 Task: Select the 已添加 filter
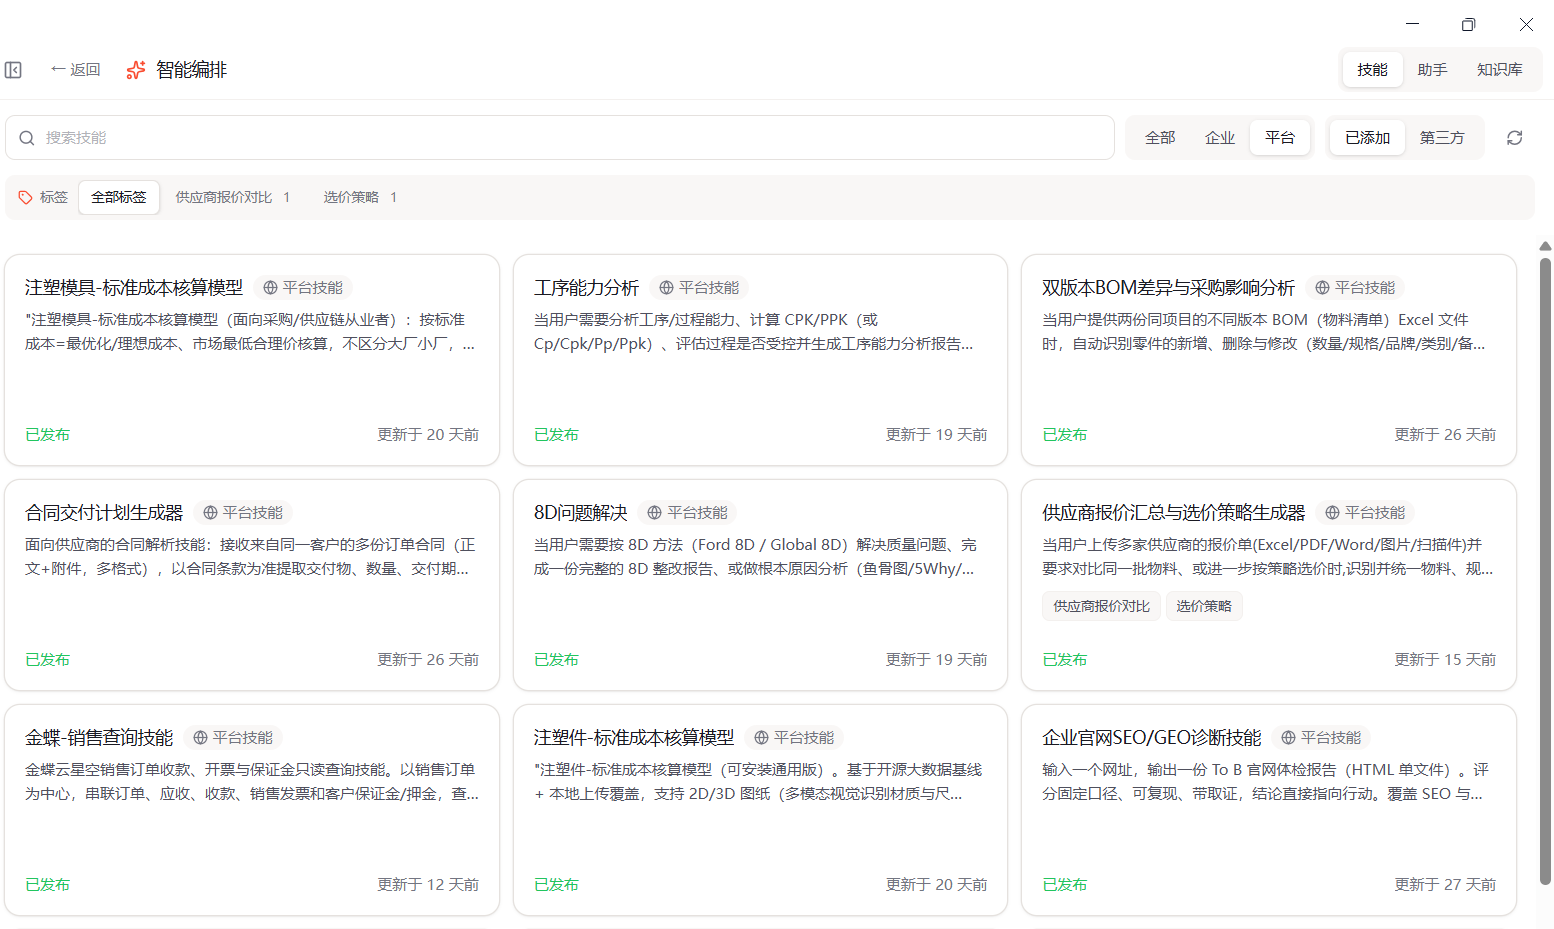[1367, 138]
